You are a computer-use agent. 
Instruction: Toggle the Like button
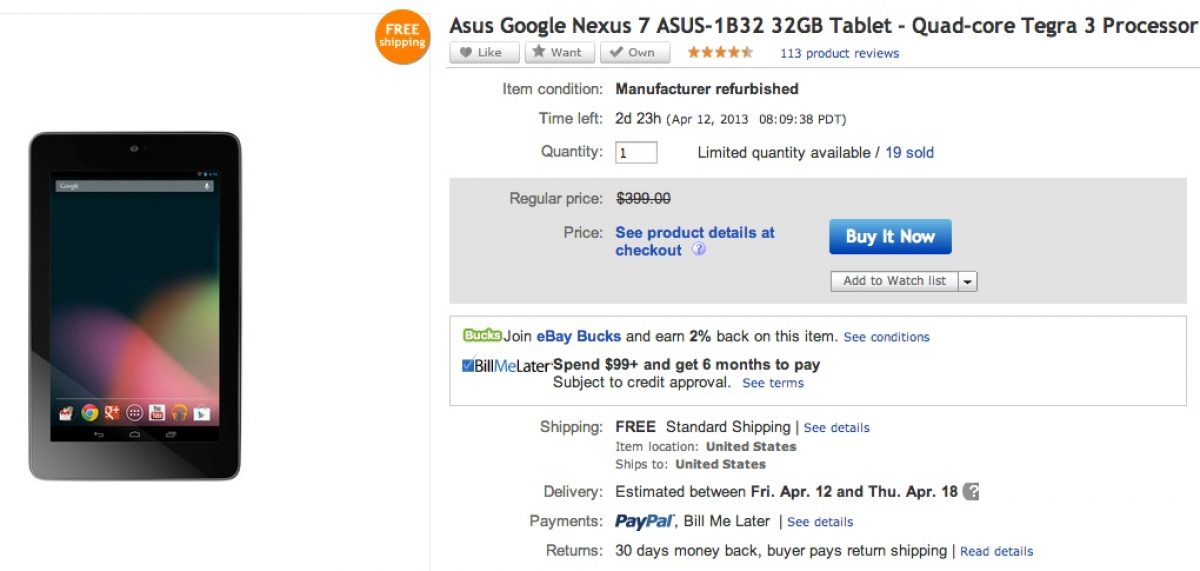[484, 53]
